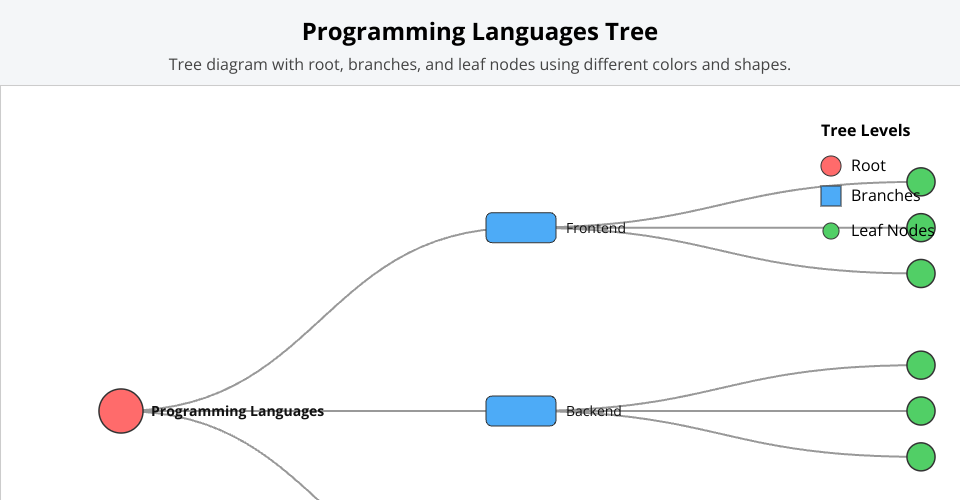The image size is (960, 500).
Task: Click the red Root swatch in legend
Action: [x=831, y=166]
